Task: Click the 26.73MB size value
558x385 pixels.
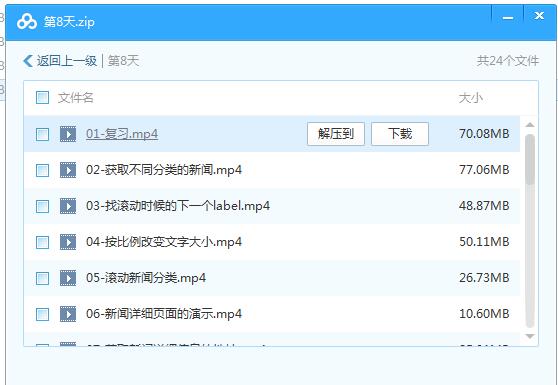Action: [484, 278]
